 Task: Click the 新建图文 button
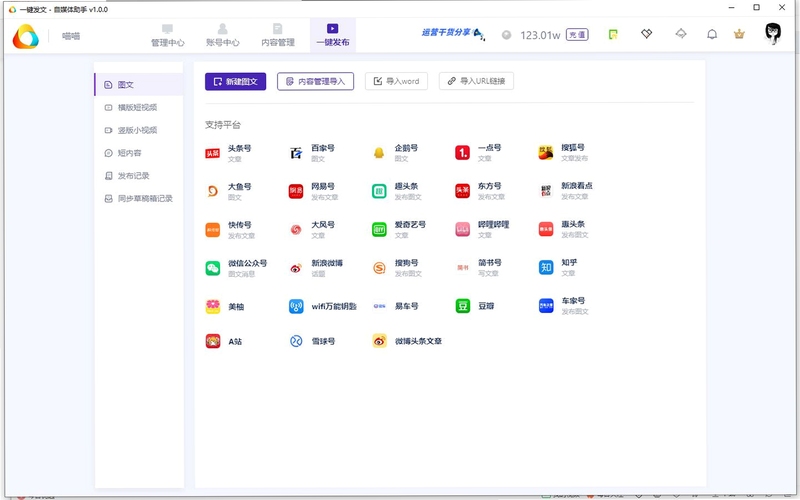(x=235, y=82)
